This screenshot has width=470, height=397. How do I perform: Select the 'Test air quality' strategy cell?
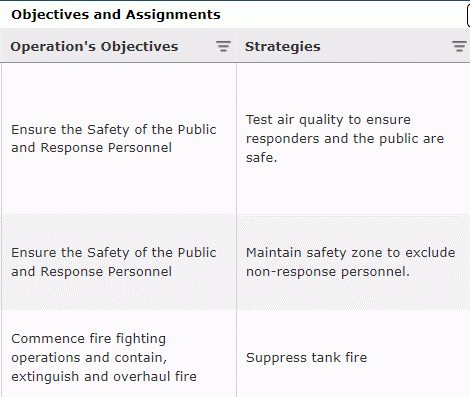(353, 139)
